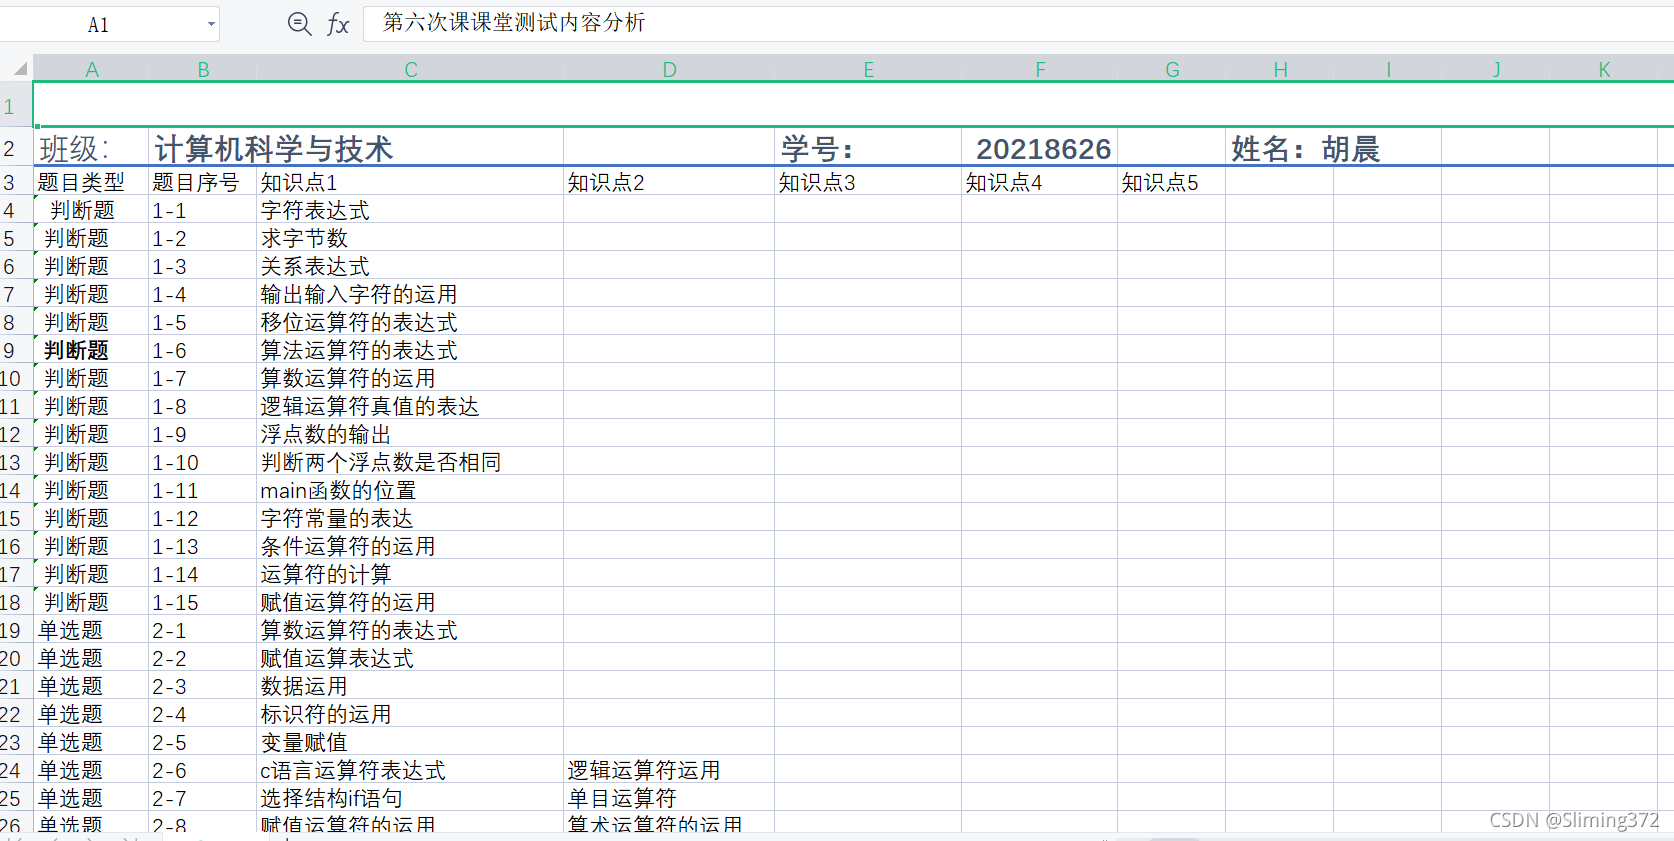The width and height of the screenshot is (1674, 841).
Task: Select column B header
Action: pos(203,69)
